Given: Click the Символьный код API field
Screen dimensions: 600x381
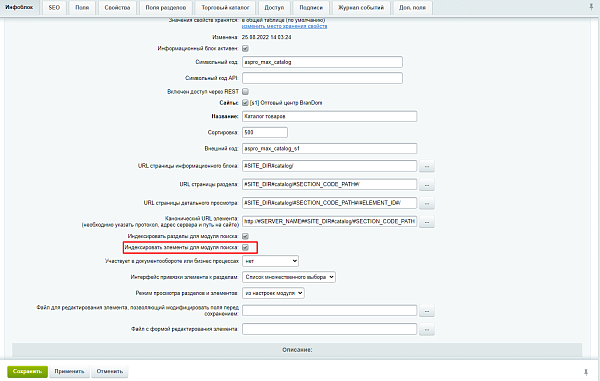Looking at the screenshot, I should pos(322,78).
